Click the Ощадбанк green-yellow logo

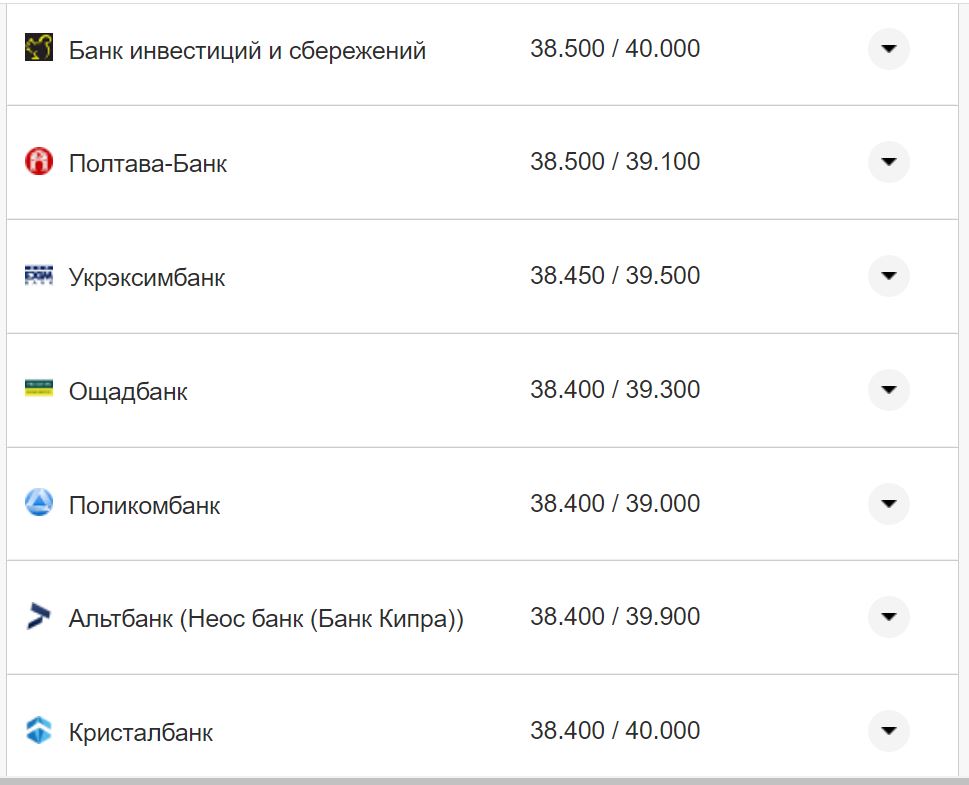point(38,389)
